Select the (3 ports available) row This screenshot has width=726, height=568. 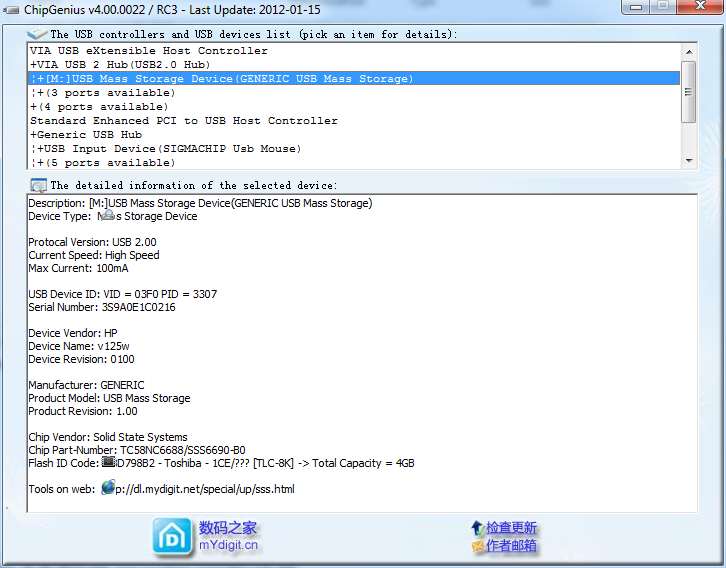pos(354,93)
